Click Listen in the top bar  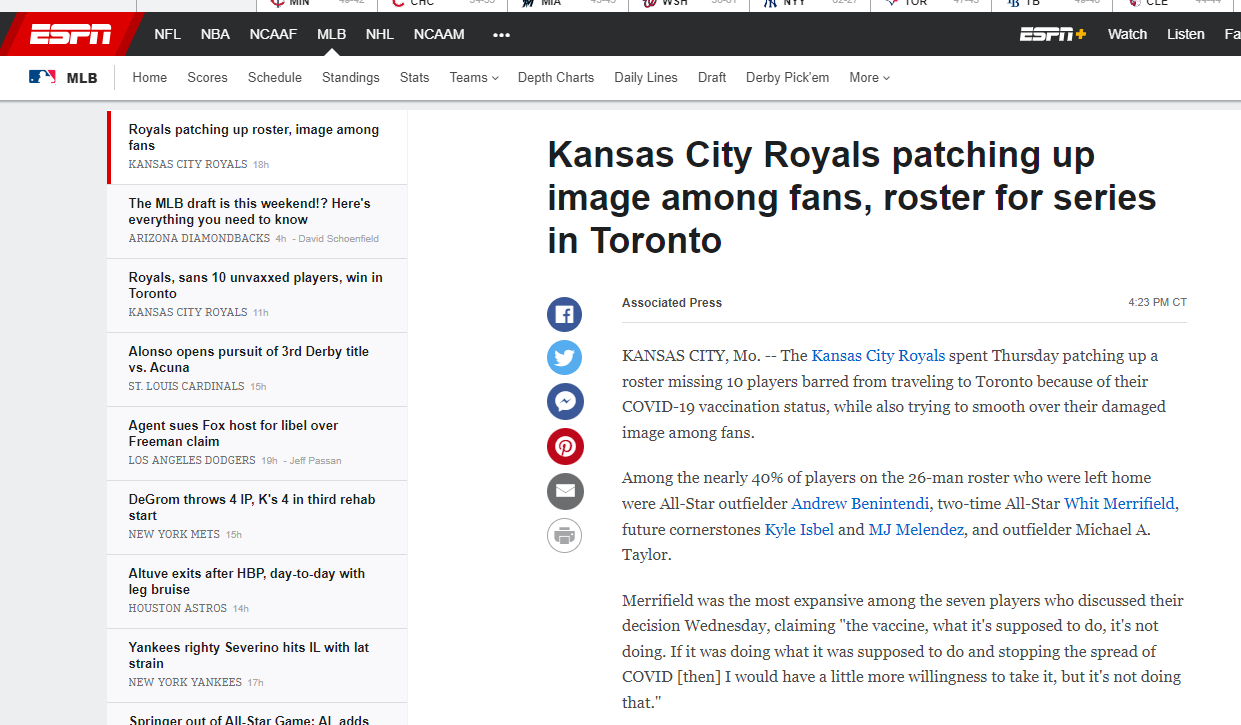1186,34
